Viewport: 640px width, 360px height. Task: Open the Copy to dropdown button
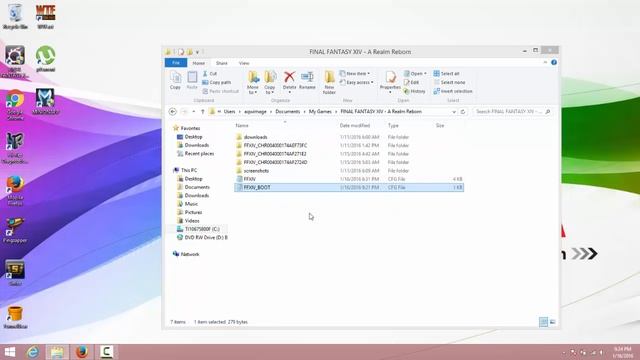click(270, 82)
